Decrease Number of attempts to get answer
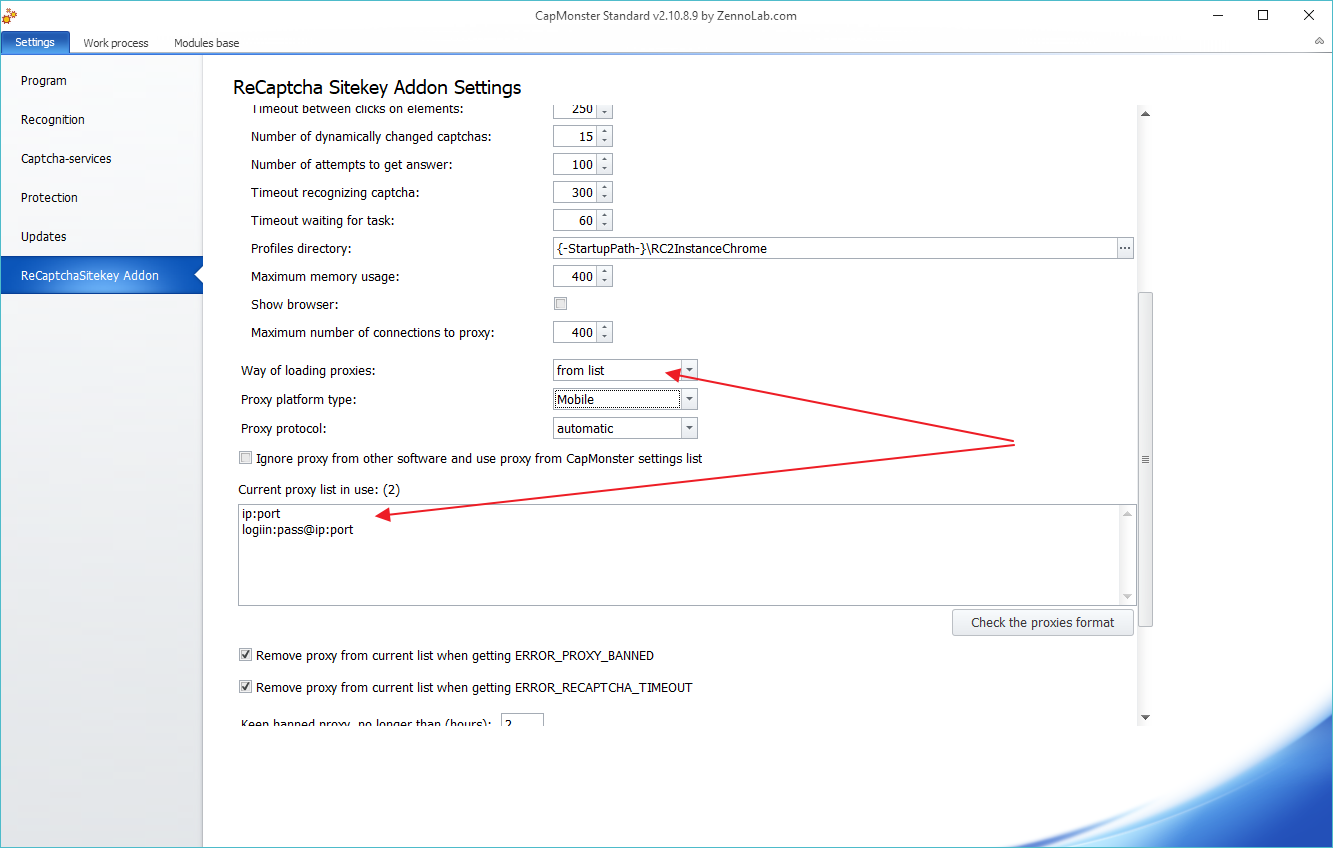The height and width of the screenshot is (848, 1333). 605,170
